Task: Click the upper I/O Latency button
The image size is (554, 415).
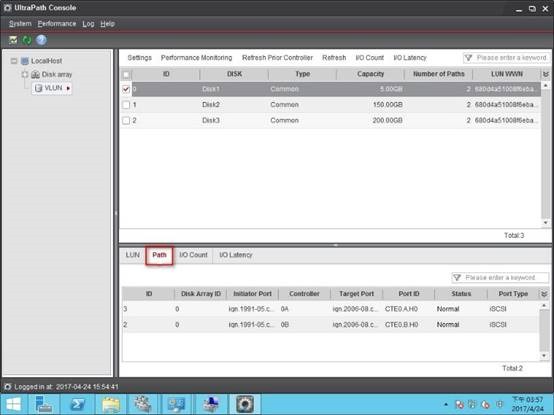Action: coord(410,58)
